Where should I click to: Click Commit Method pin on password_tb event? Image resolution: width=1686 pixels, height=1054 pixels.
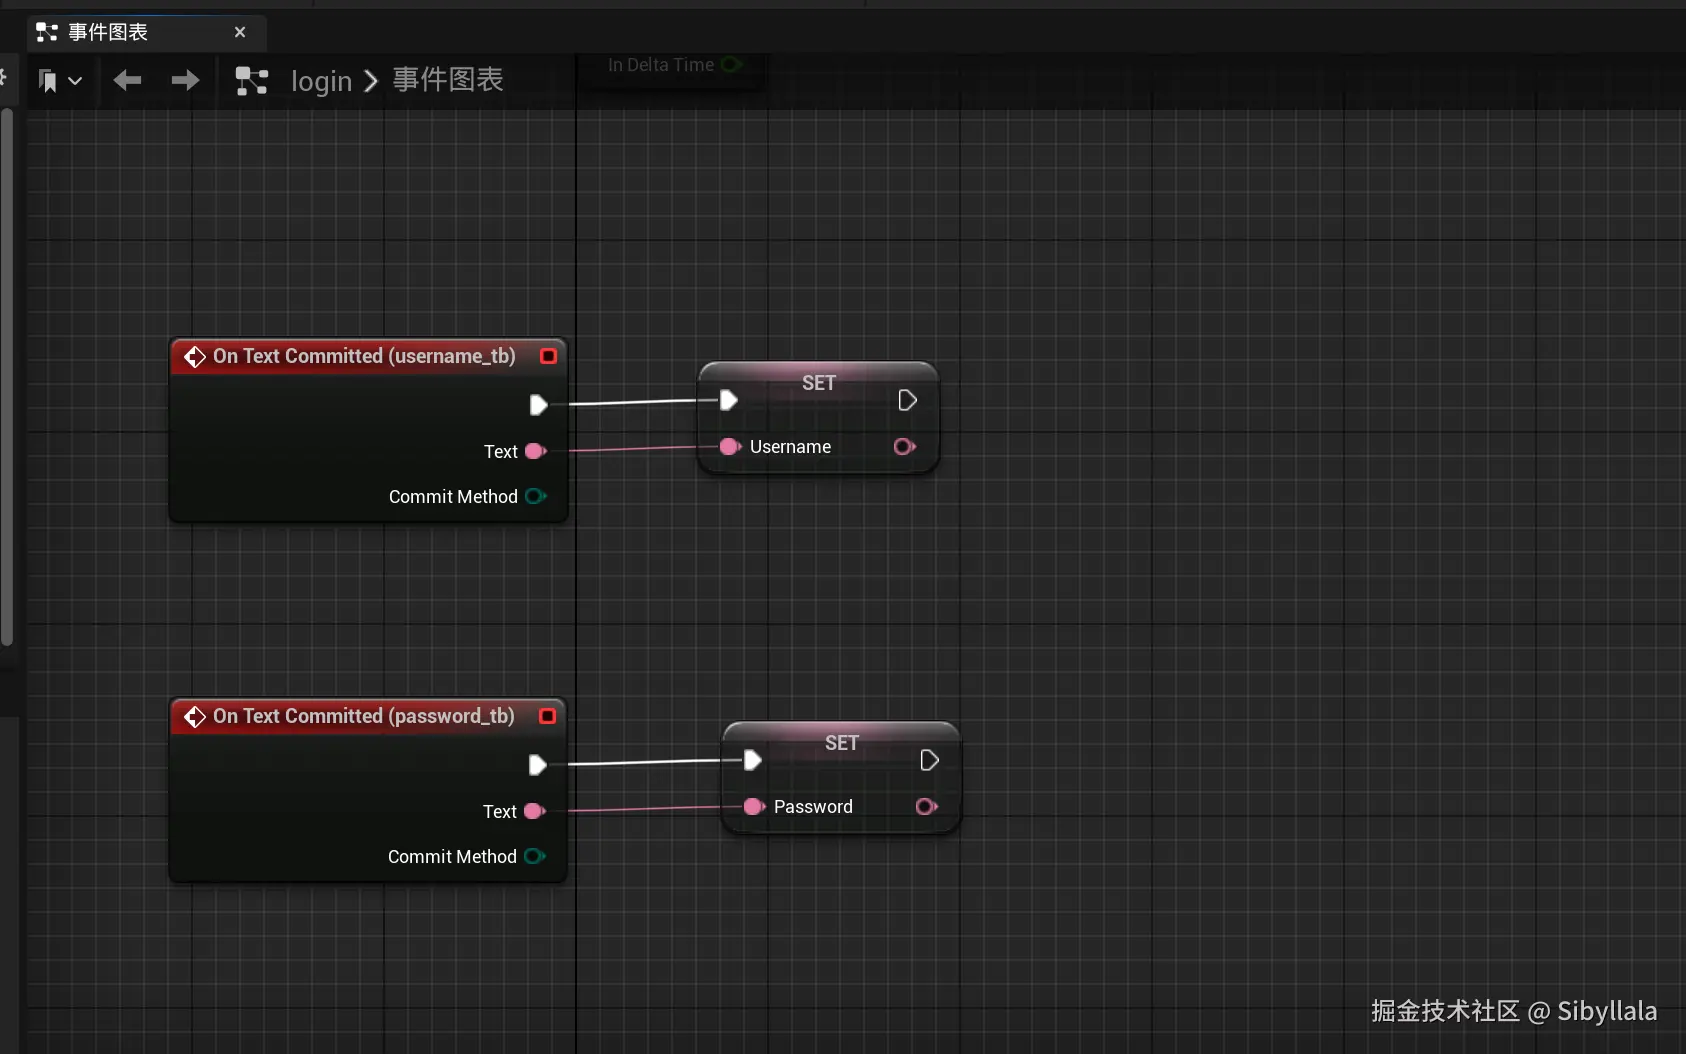point(535,856)
